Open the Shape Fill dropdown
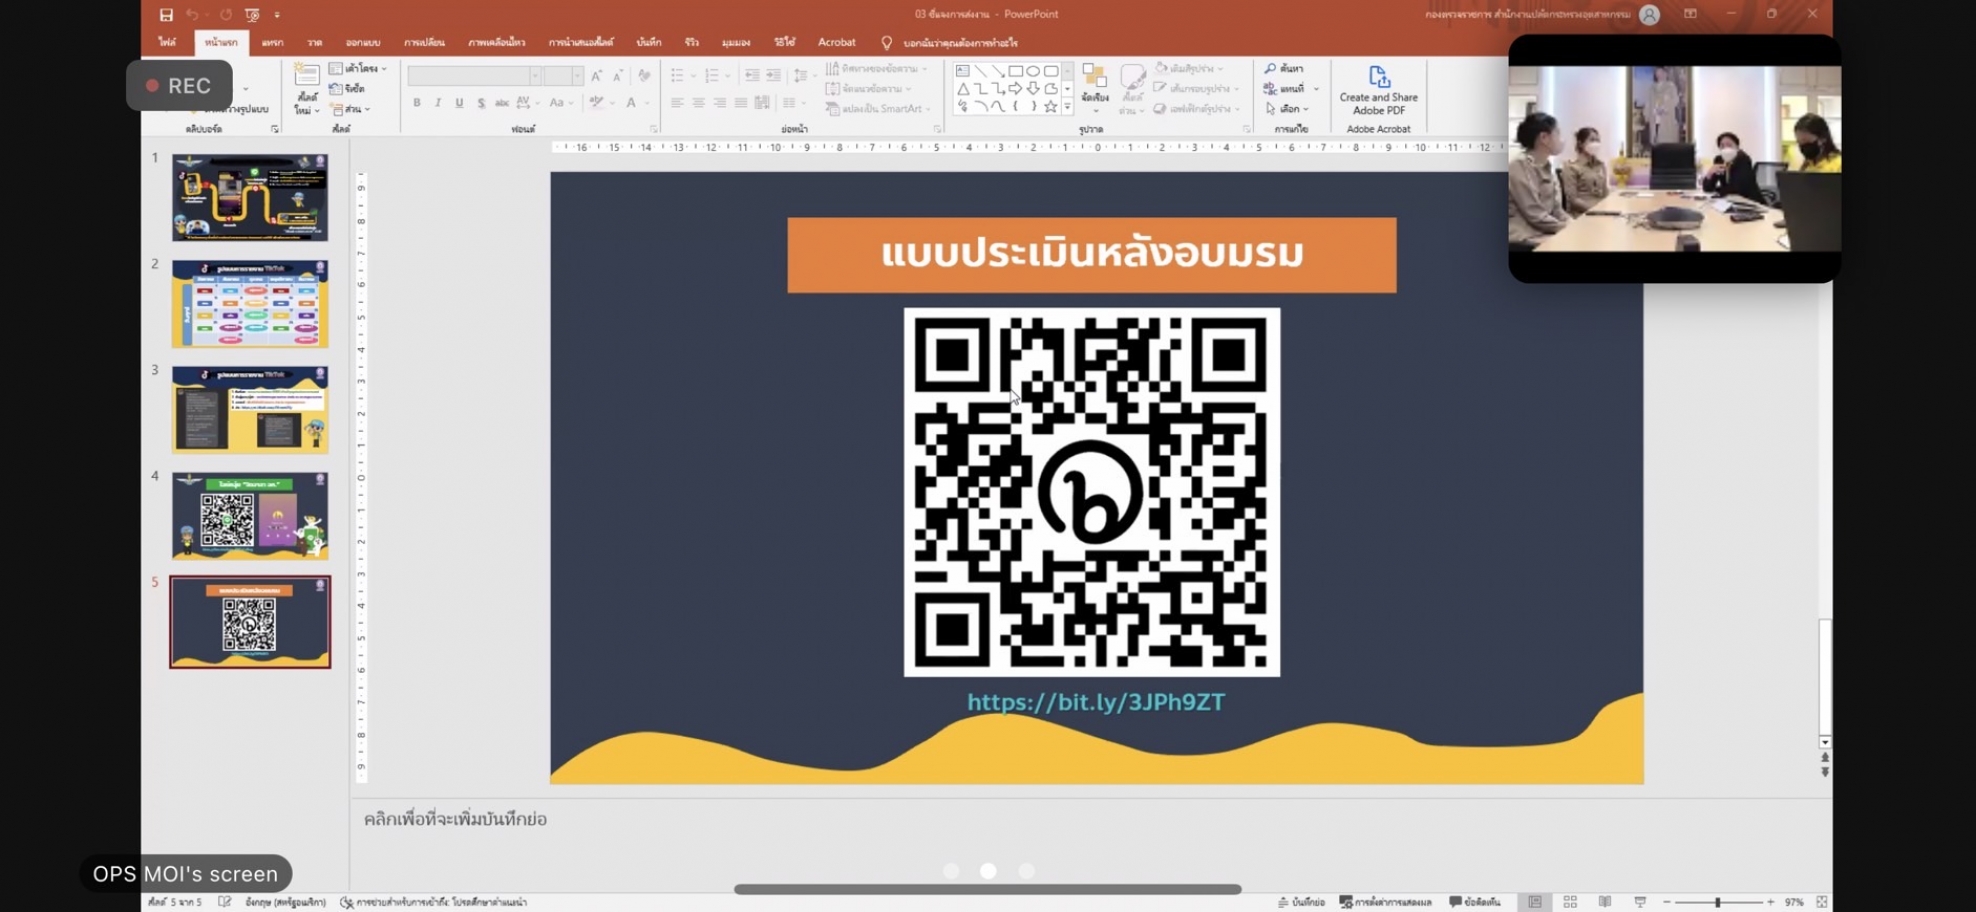Viewport: 1976px width, 912px height. tap(1191, 69)
